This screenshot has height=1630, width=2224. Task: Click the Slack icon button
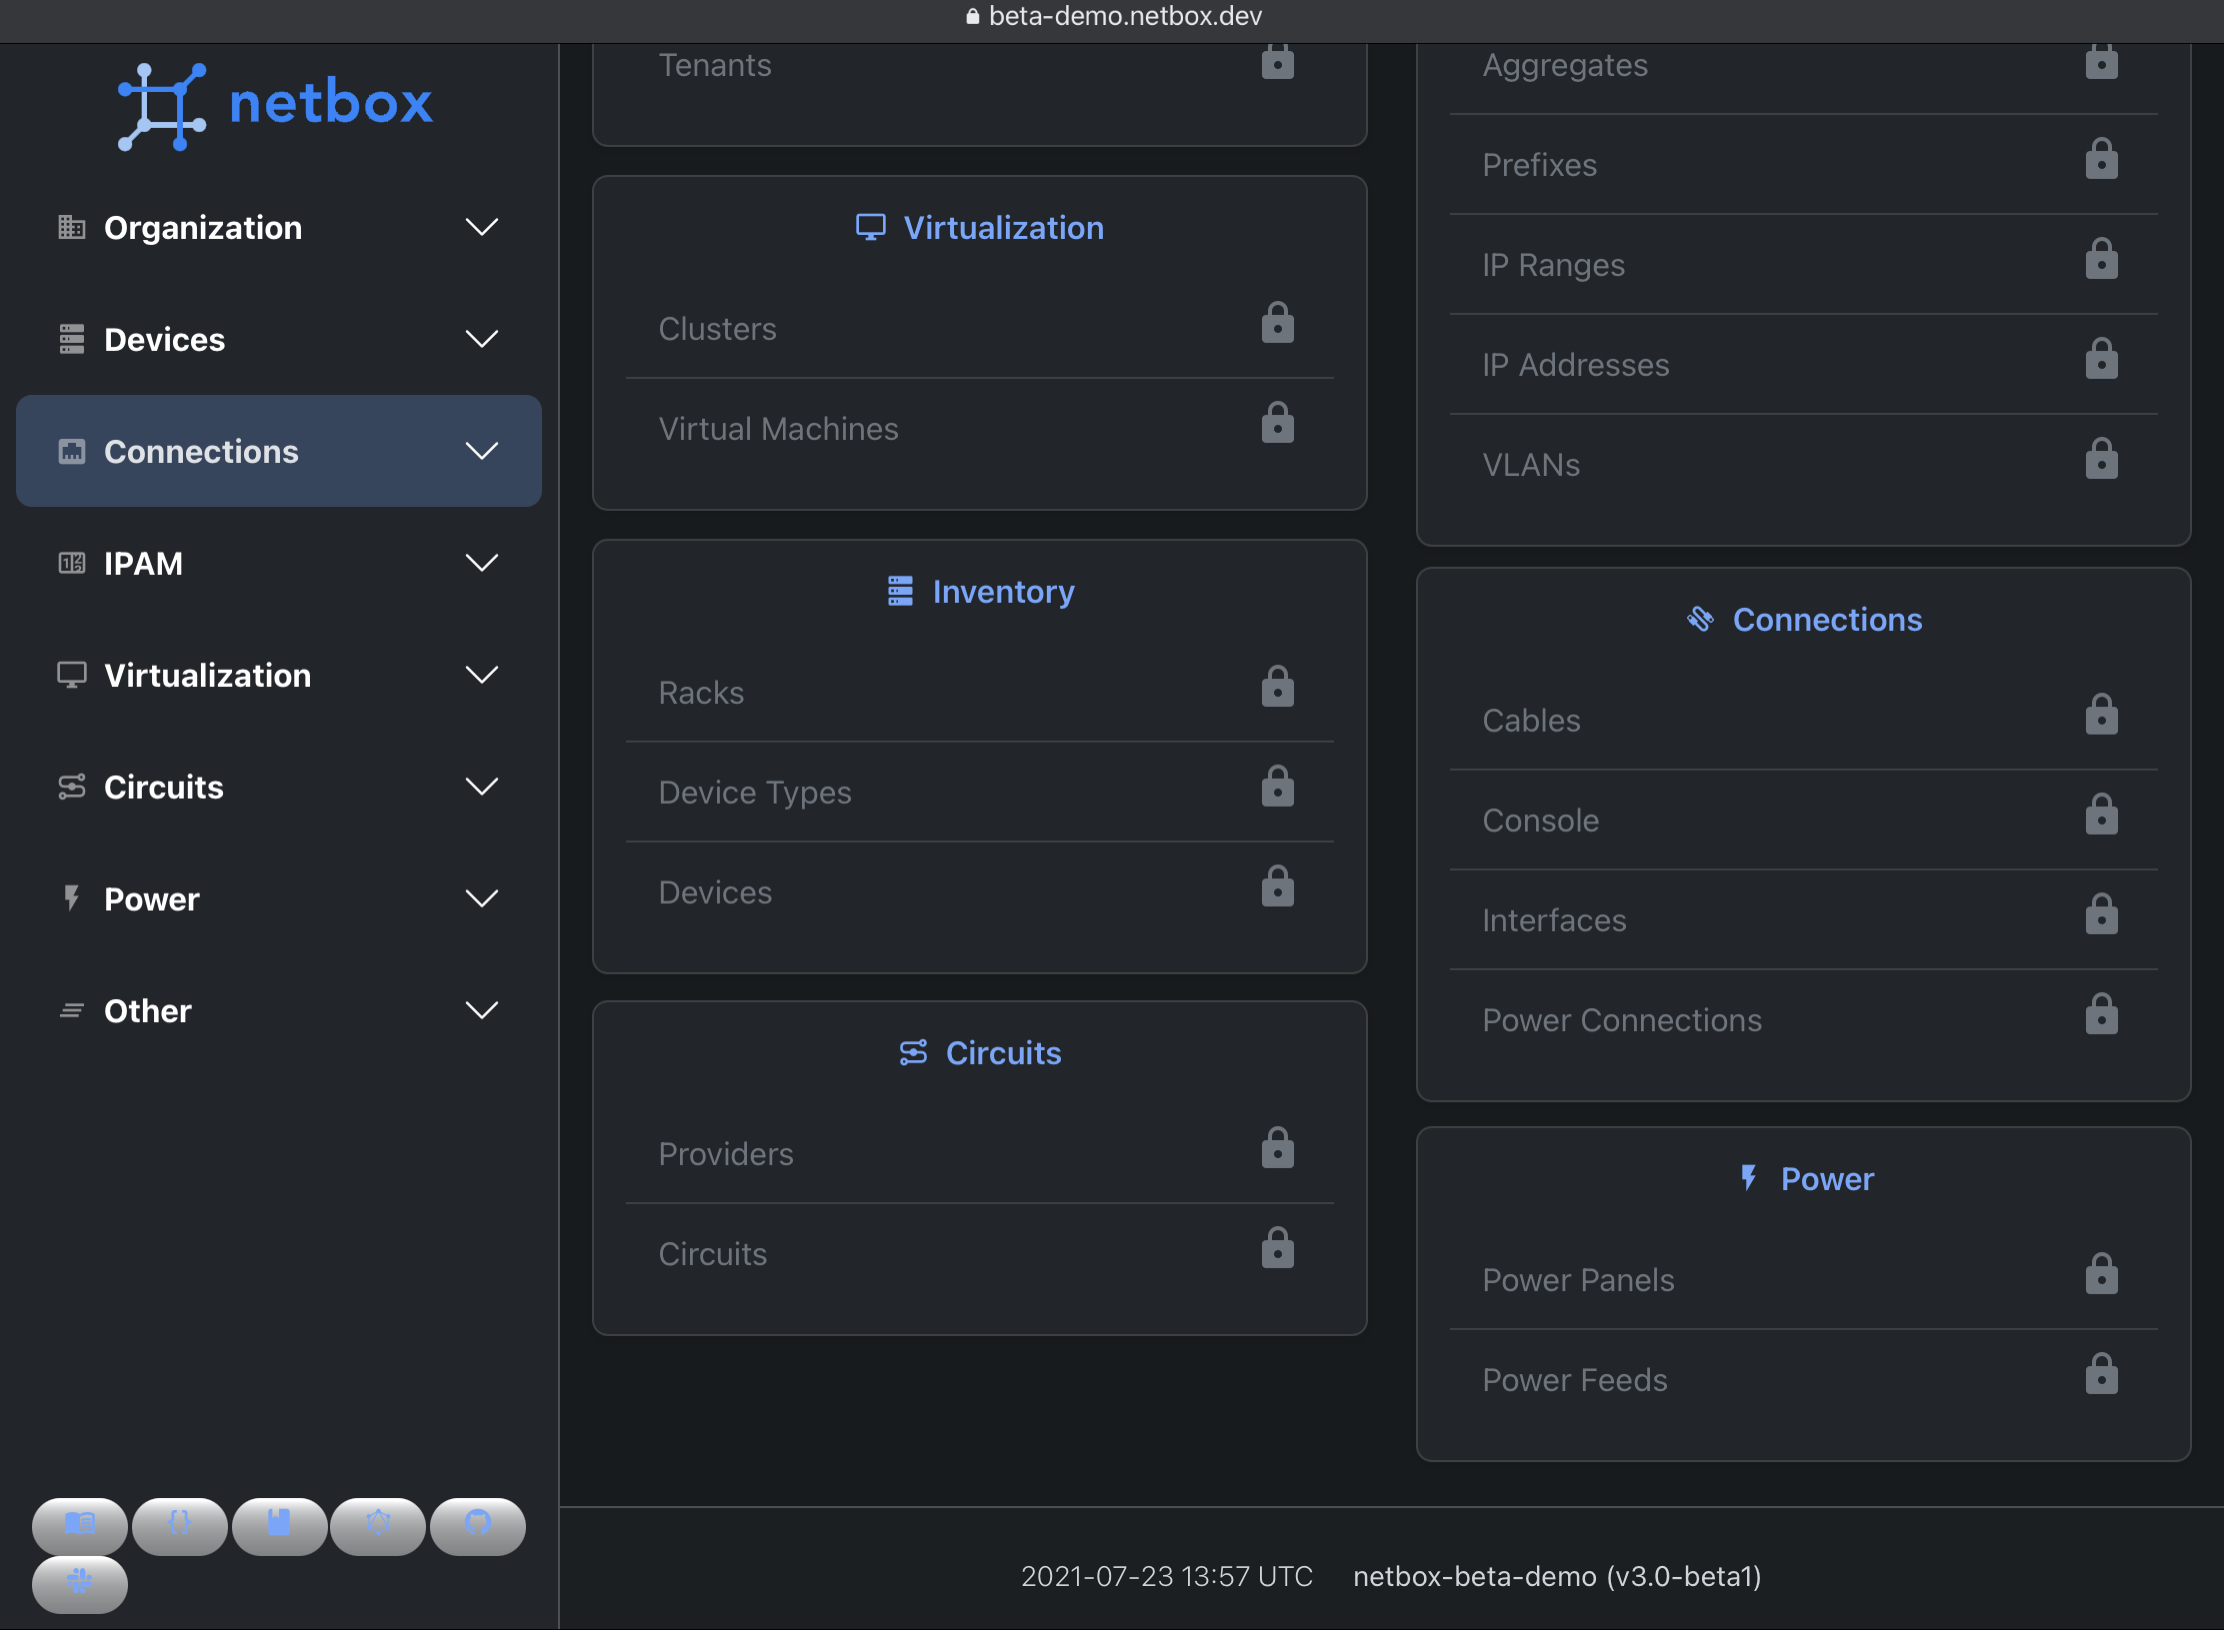(x=80, y=1583)
